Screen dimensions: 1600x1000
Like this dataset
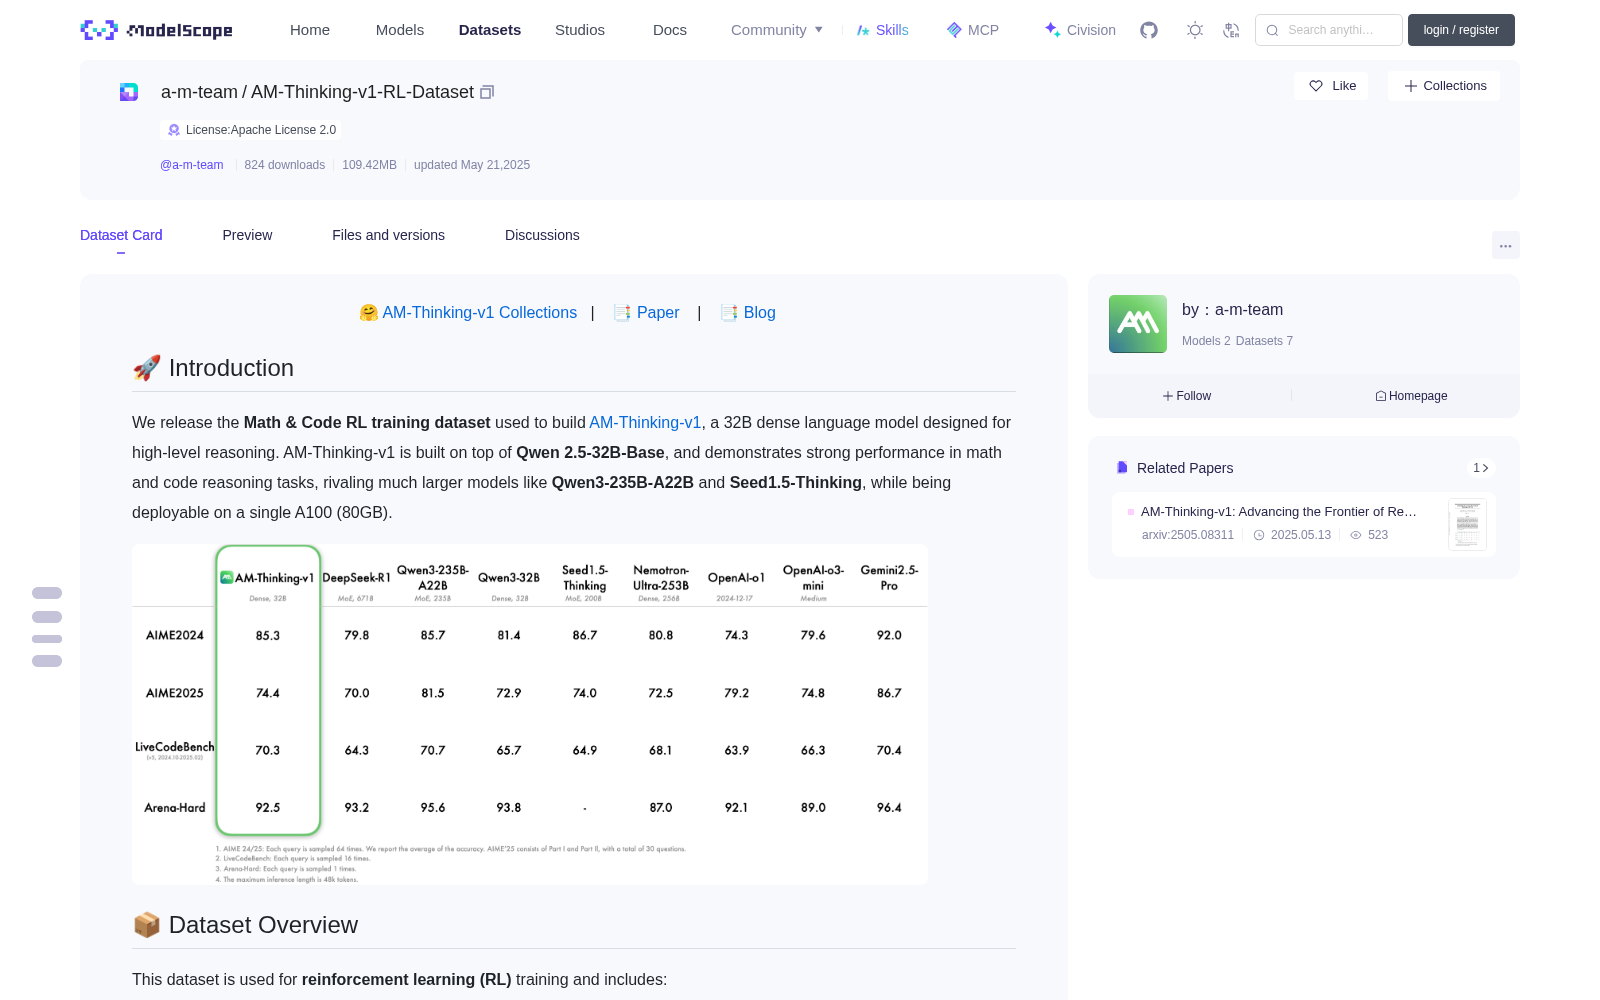point(1332,86)
